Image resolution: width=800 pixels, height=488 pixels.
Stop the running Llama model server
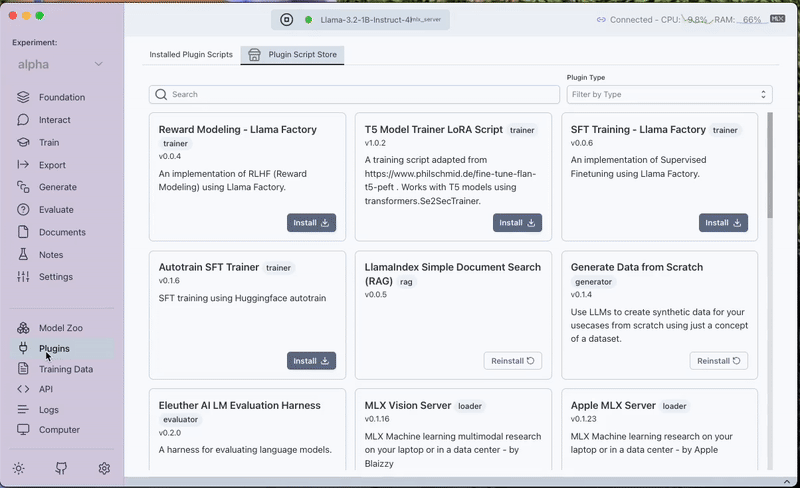(286, 19)
